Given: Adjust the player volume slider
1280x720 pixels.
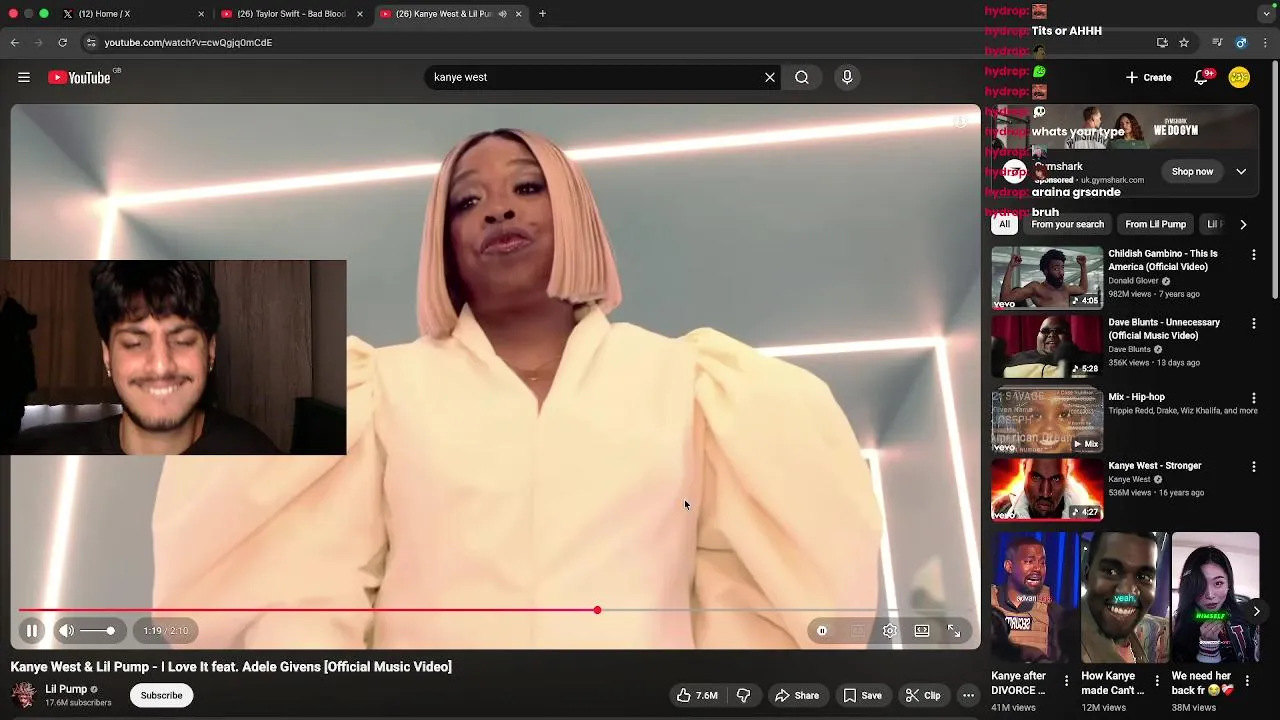Looking at the screenshot, I should 97,630.
